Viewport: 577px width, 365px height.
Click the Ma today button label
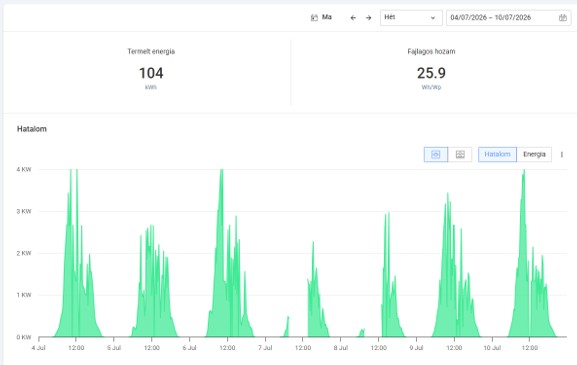(327, 17)
